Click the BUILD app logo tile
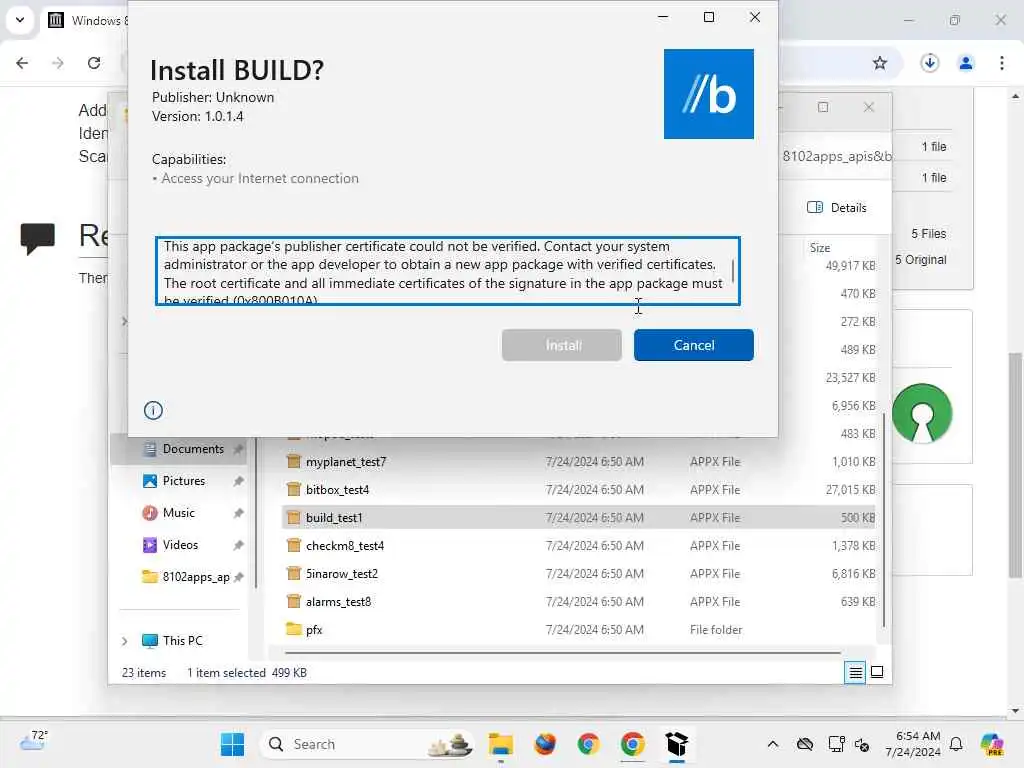This screenshot has height=768, width=1024. [x=709, y=94]
